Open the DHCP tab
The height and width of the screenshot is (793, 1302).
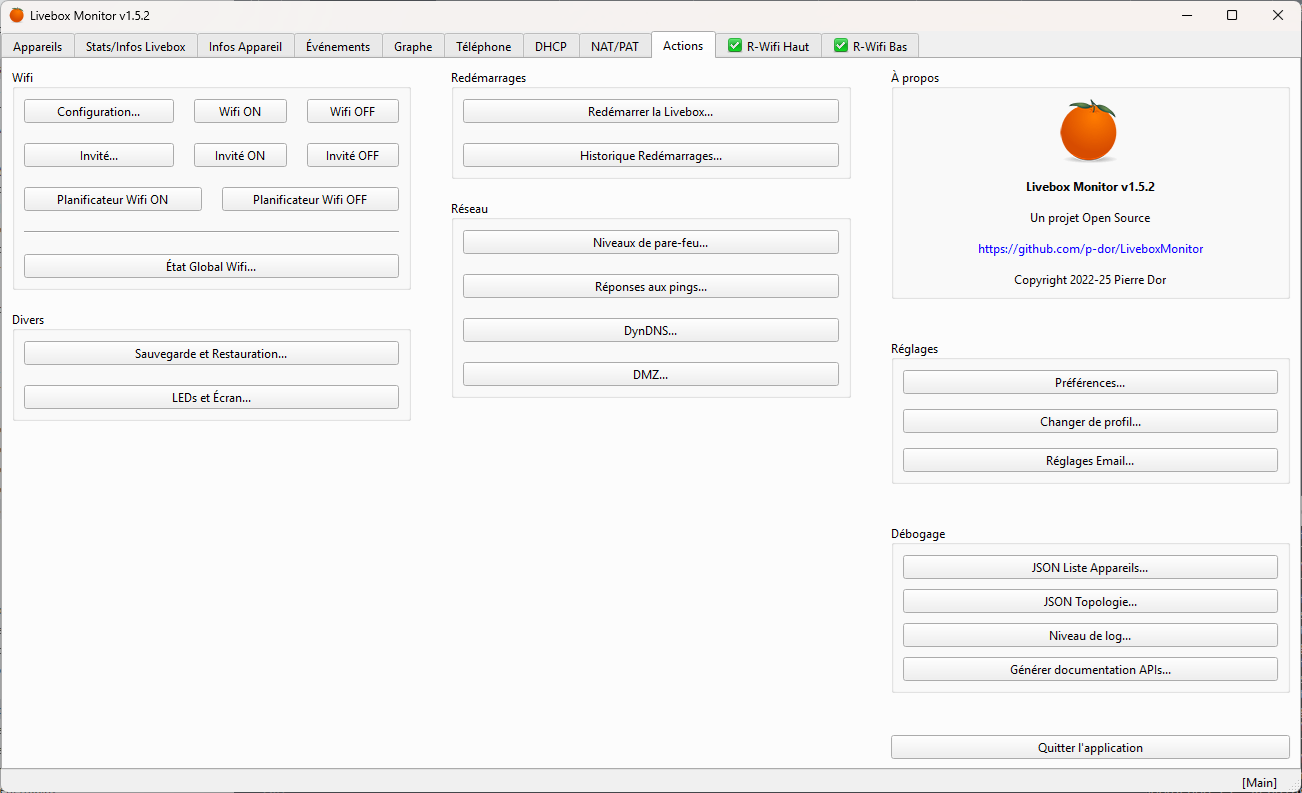click(551, 46)
